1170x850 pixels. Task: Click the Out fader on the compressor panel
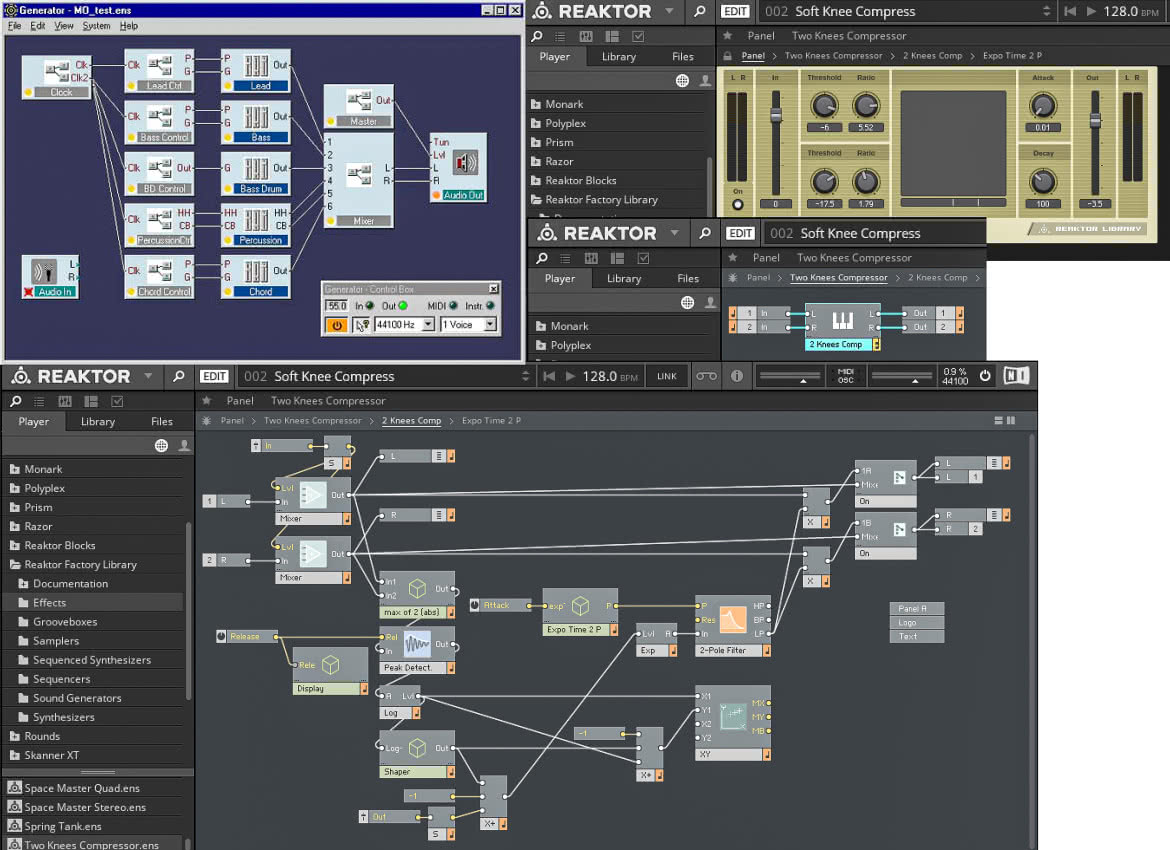pyautogui.click(x=1095, y=119)
